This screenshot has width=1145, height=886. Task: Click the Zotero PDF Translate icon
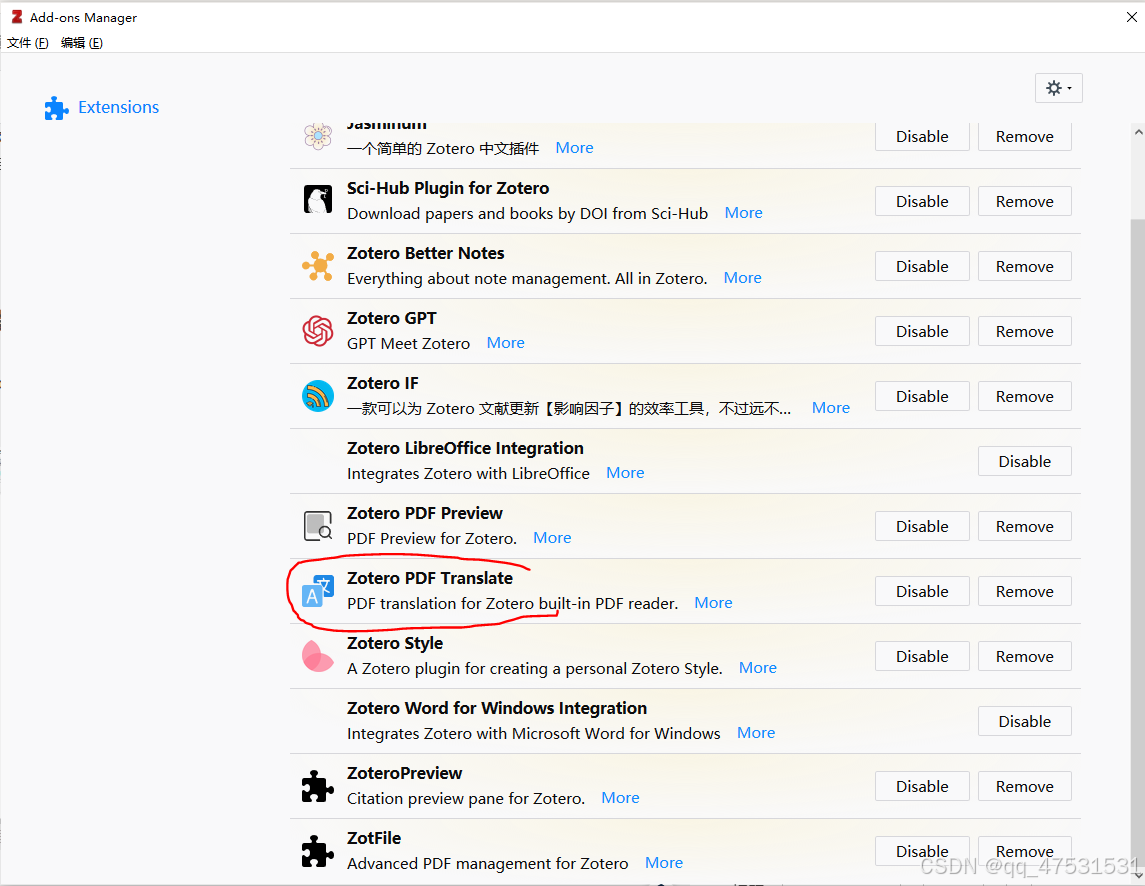point(318,591)
